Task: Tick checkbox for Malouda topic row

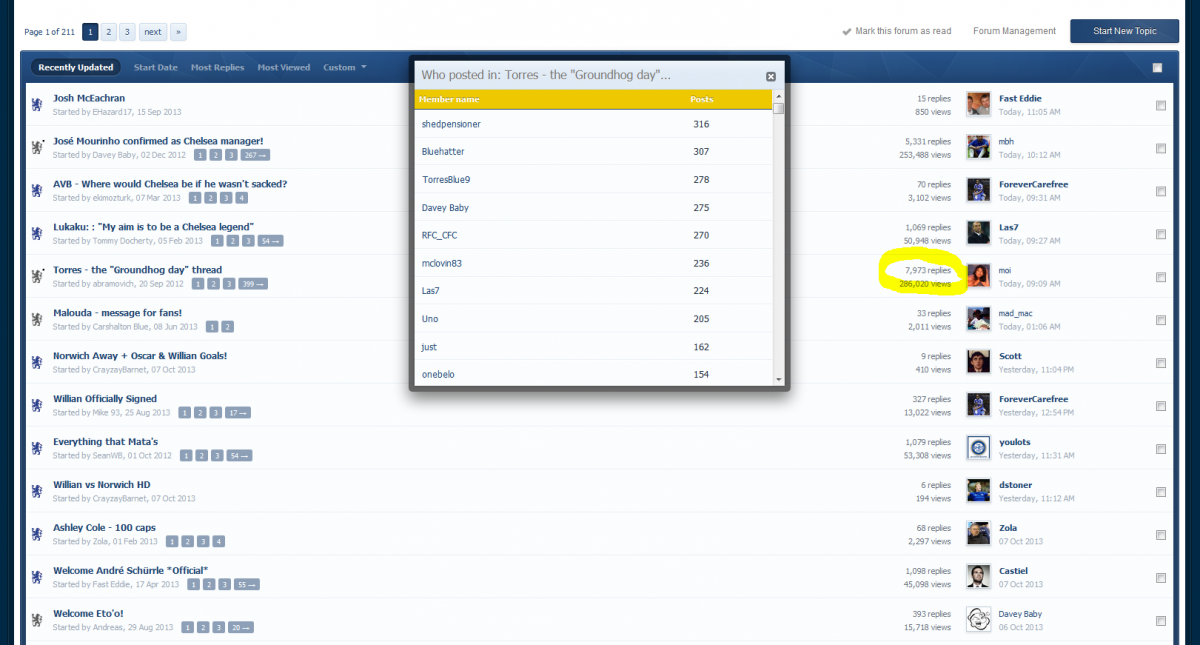Action: (1161, 321)
